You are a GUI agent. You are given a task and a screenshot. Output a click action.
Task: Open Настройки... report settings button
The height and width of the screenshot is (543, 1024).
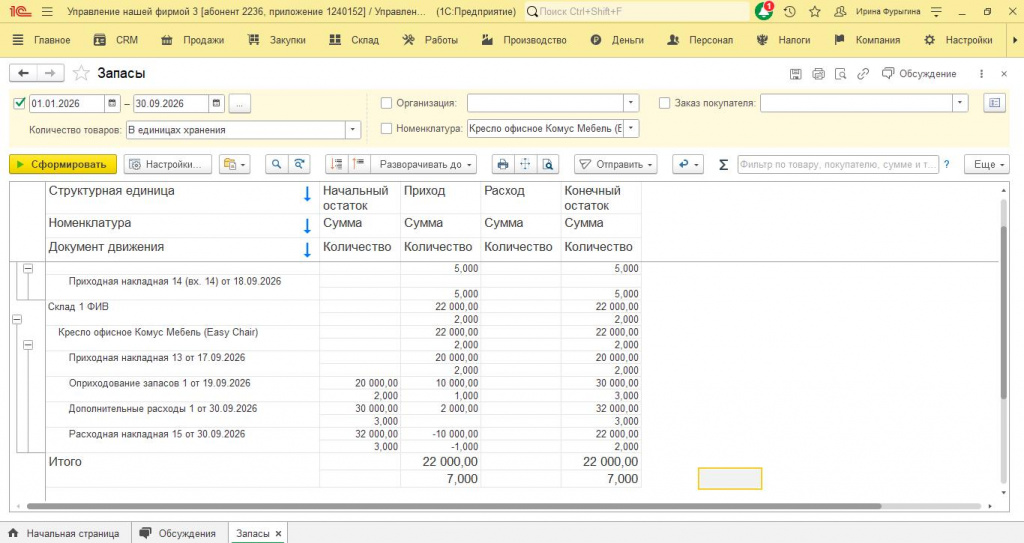click(168, 164)
